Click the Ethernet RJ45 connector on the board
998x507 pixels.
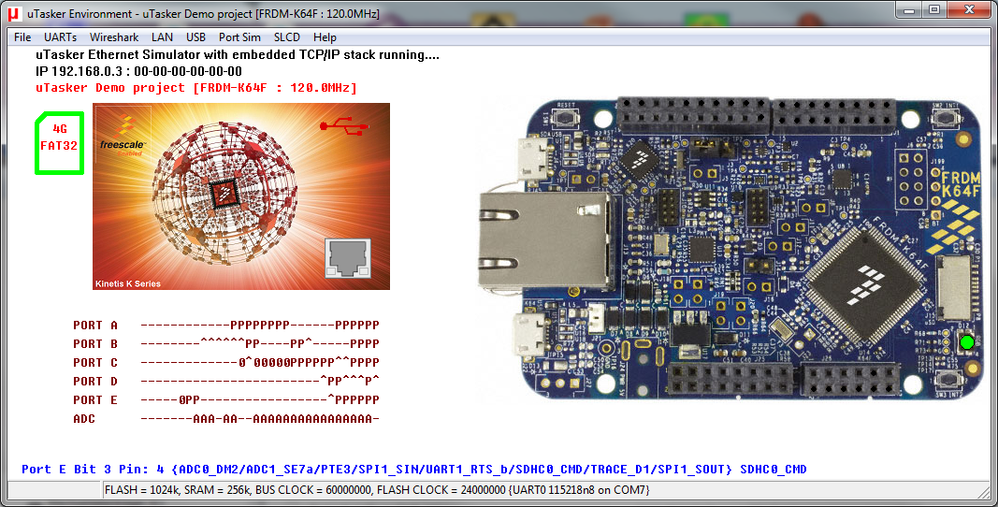tap(546, 240)
